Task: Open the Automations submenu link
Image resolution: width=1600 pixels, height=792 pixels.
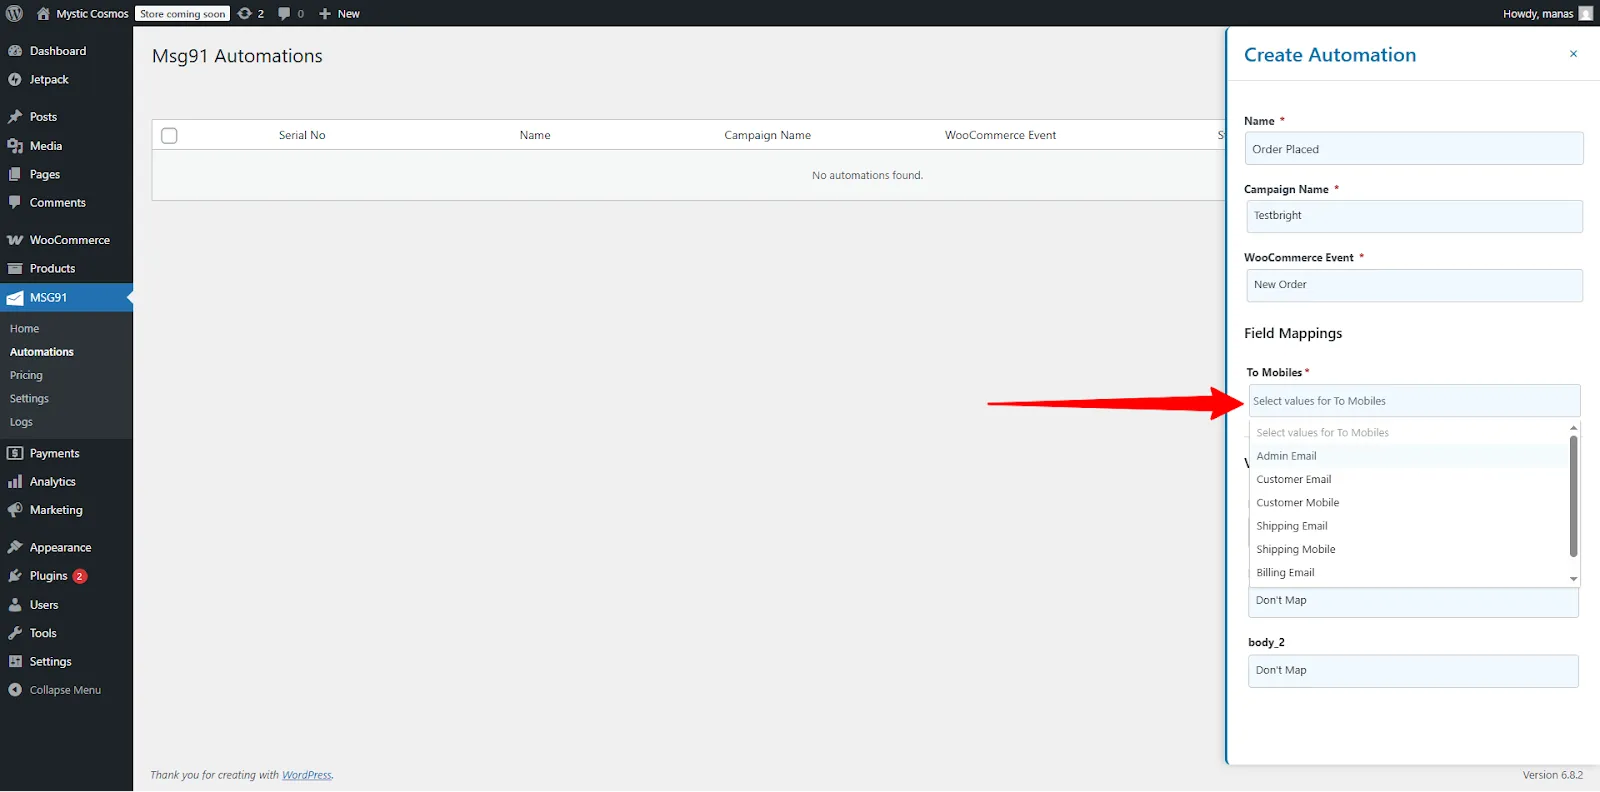Action: point(42,352)
